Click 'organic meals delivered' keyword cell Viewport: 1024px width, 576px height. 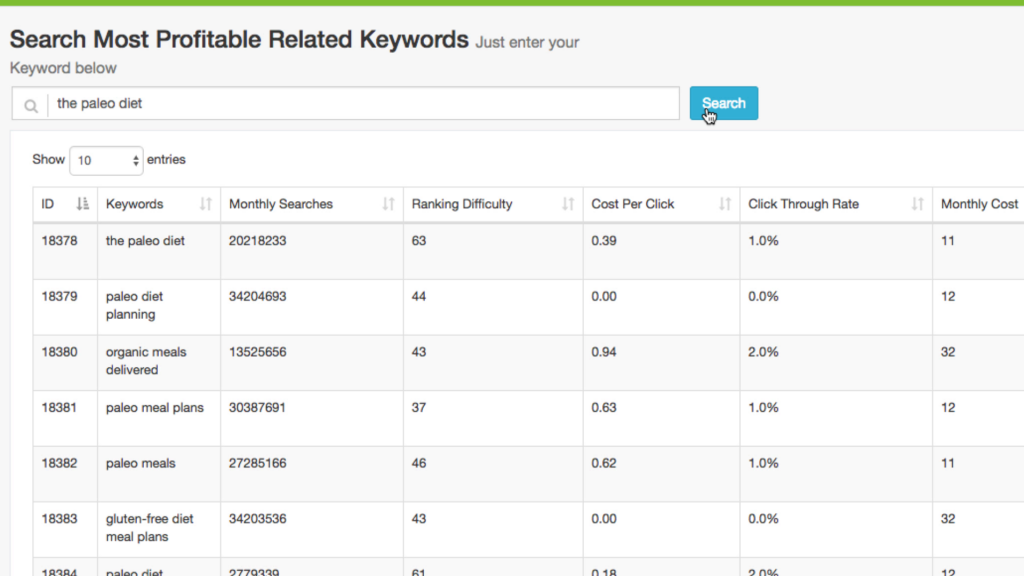tap(146, 361)
